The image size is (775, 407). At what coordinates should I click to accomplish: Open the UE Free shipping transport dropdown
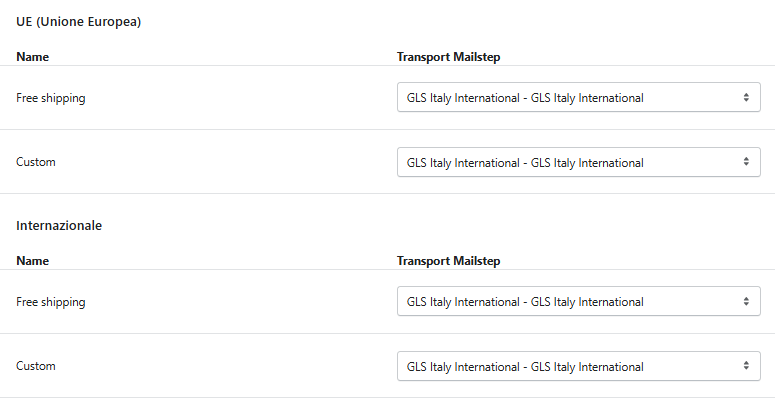tap(578, 98)
